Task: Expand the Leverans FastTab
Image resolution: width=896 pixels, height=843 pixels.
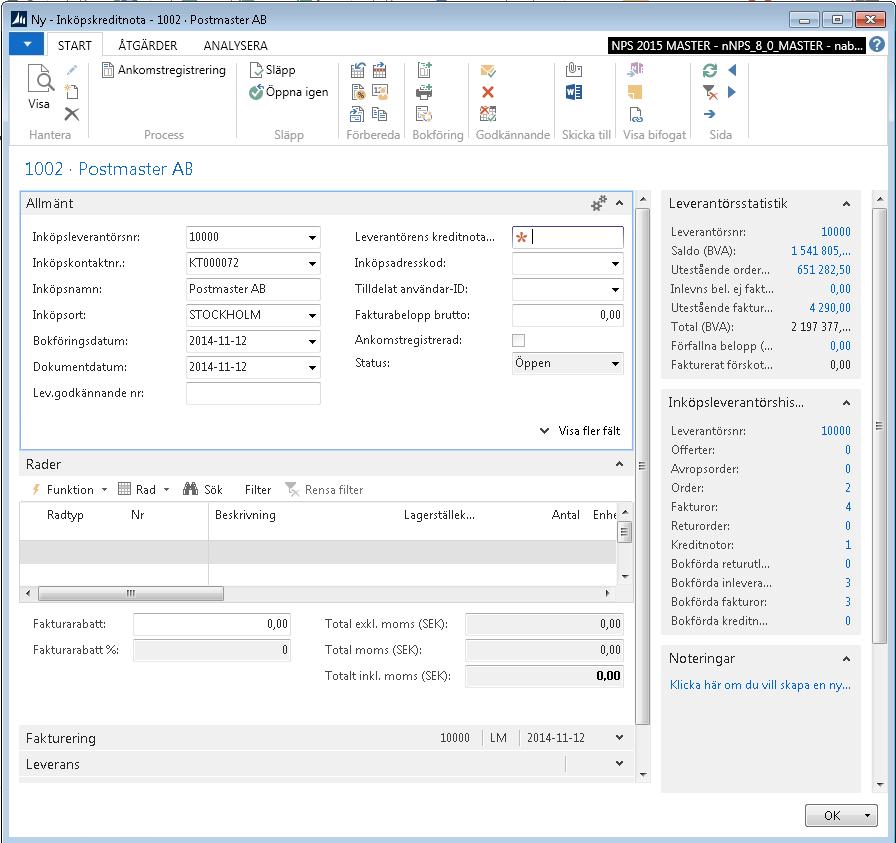Action: (x=619, y=764)
